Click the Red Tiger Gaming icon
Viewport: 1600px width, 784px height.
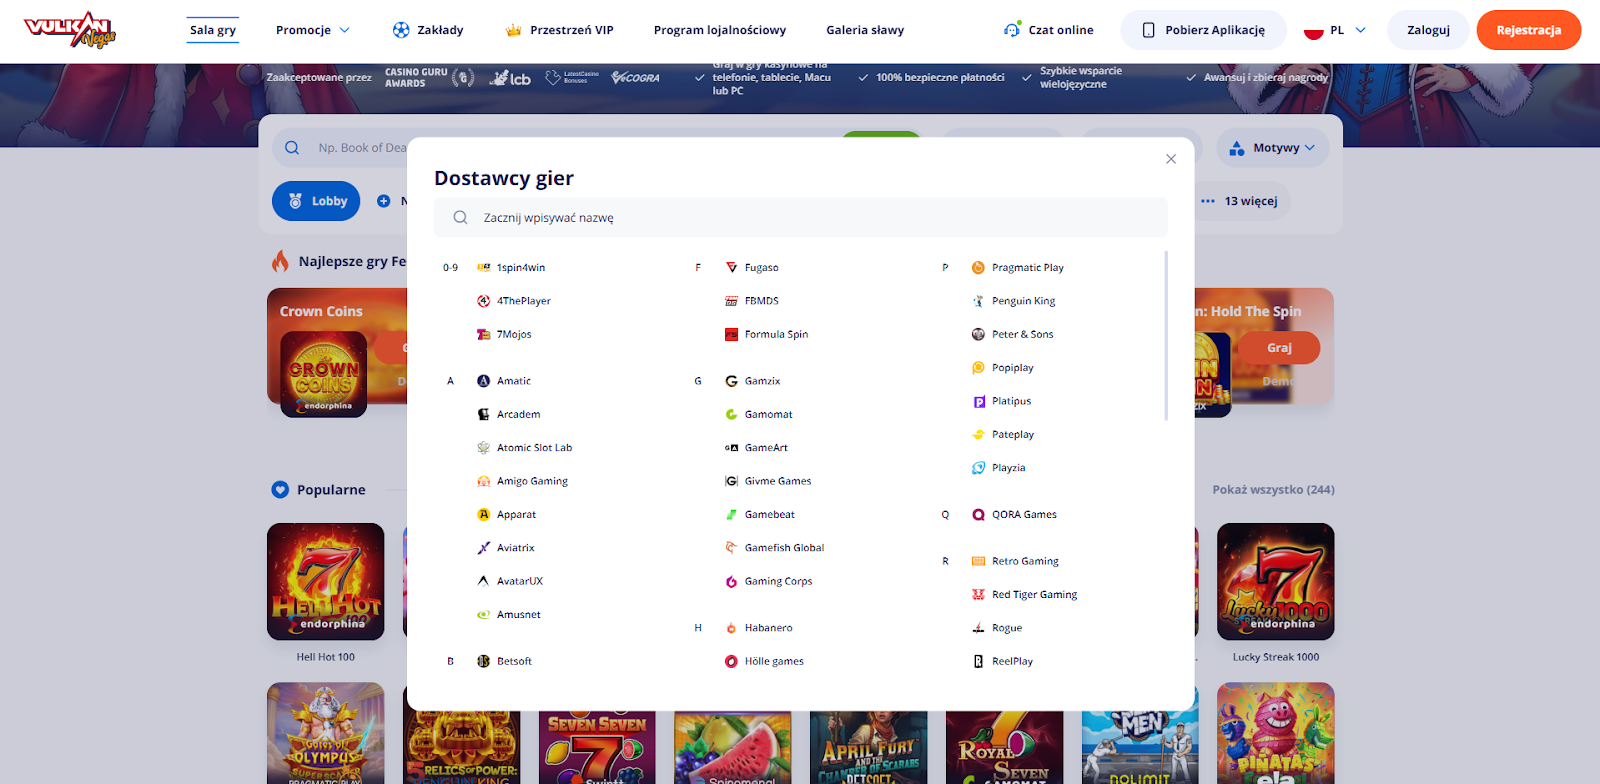point(978,595)
